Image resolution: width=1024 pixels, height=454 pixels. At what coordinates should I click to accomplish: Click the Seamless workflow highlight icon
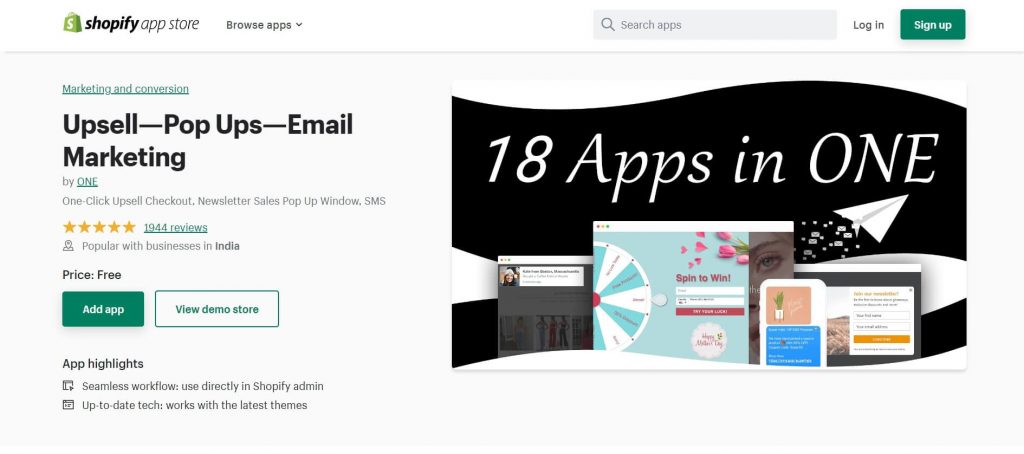(x=69, y=386)
